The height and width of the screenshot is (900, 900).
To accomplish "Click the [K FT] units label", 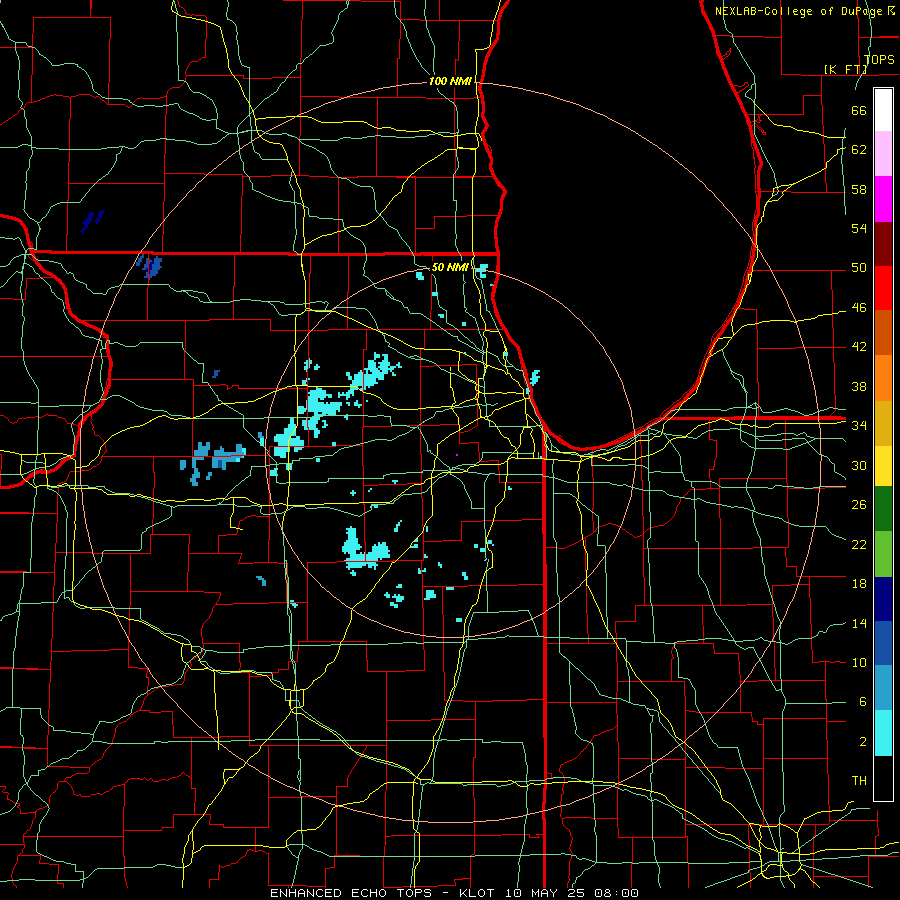I will (x=845, y=69).
